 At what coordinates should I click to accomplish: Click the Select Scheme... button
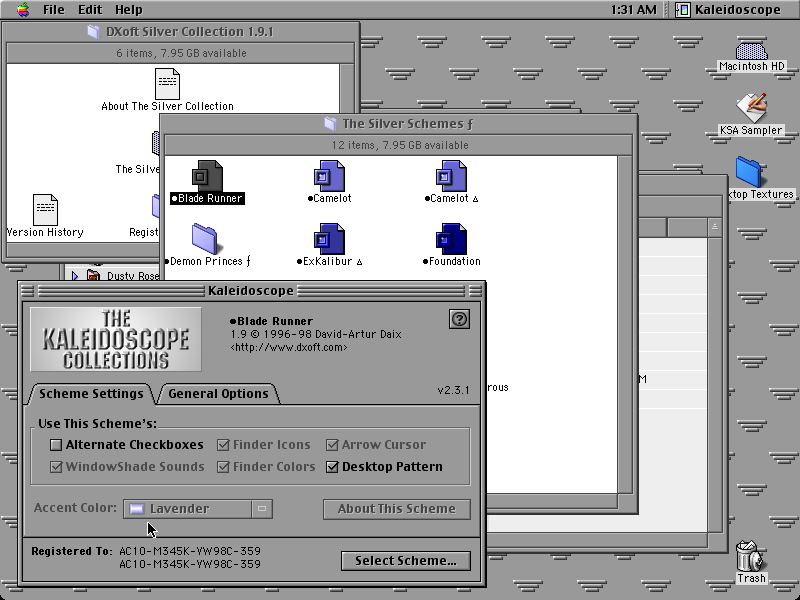click(406, 561)
